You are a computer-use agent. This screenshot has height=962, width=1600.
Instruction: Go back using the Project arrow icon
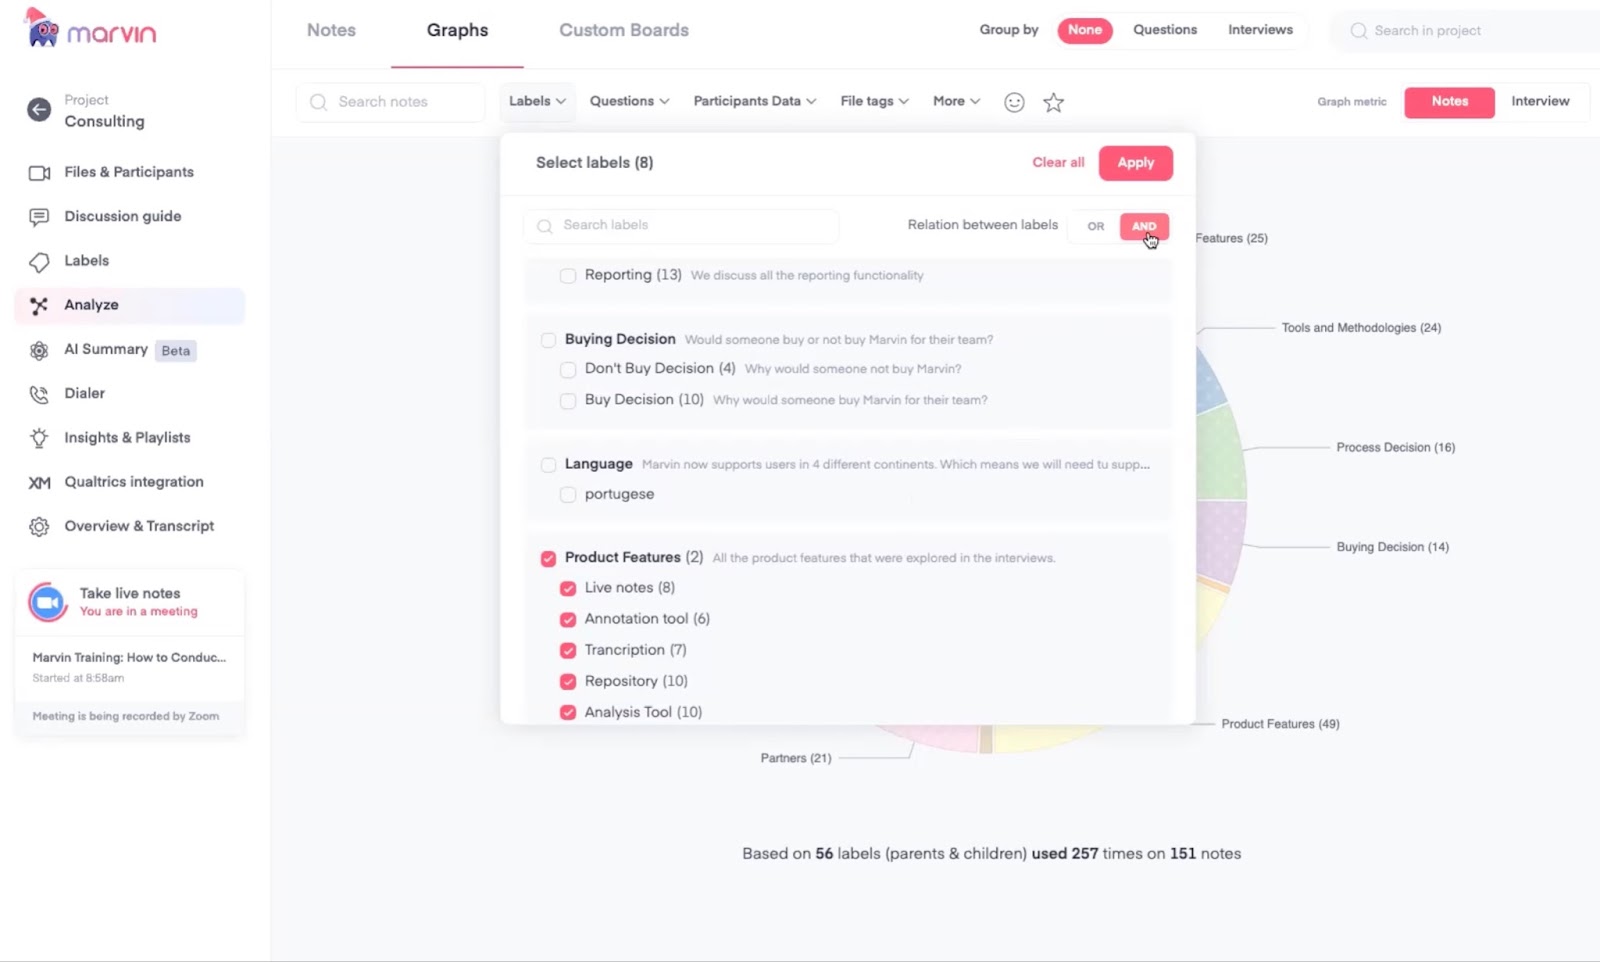39,110
